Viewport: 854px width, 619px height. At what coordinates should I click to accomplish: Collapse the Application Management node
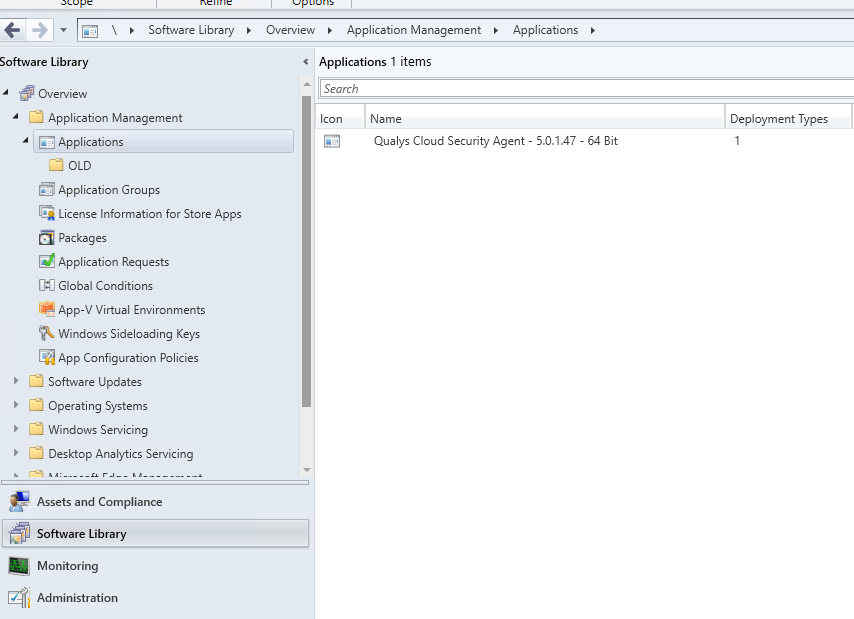[16, 118]
